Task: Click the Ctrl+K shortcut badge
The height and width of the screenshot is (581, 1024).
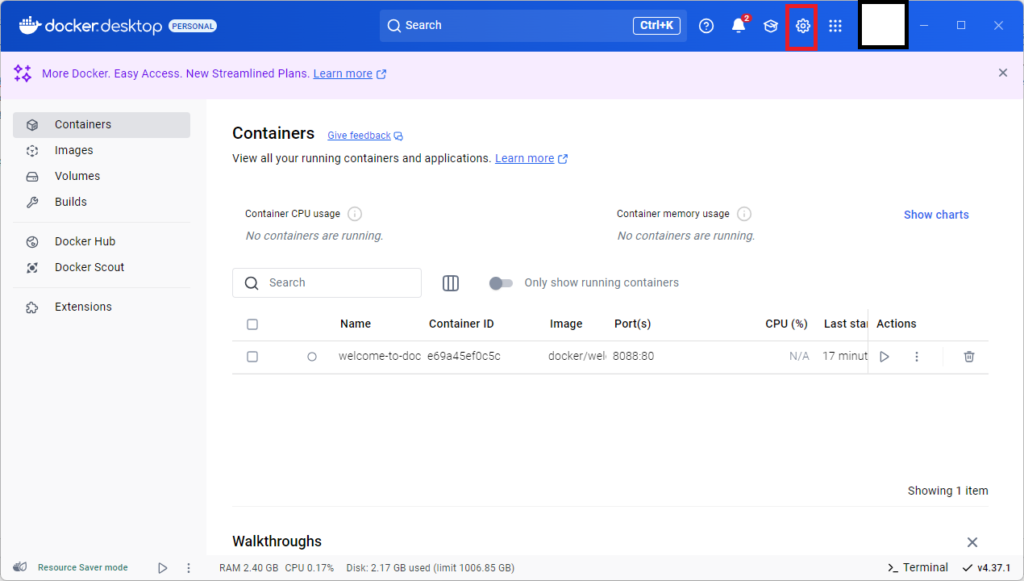Action: click(656, 25)
